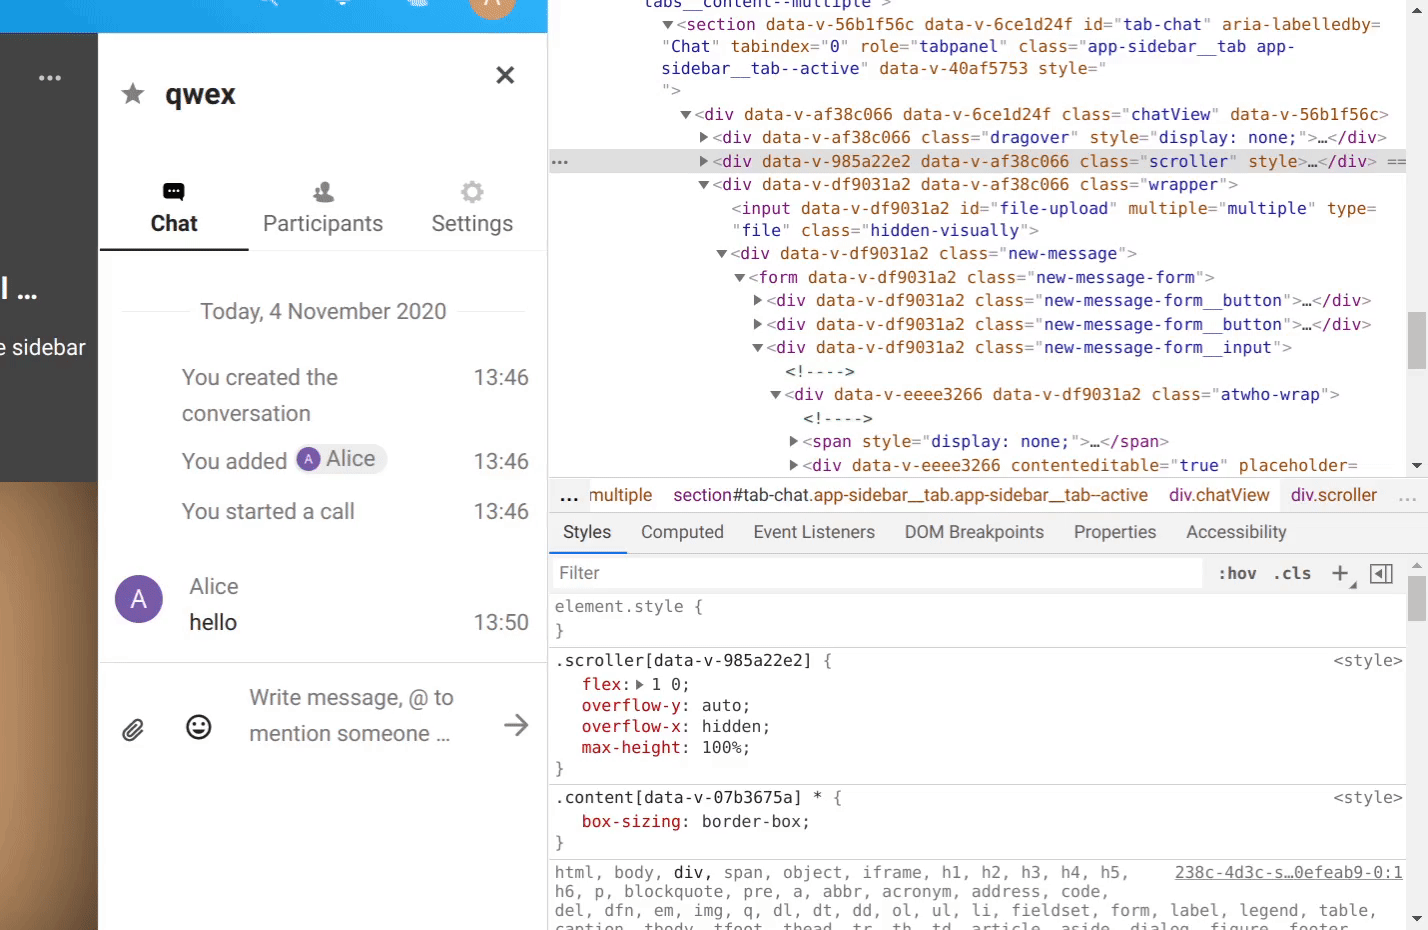
Task: Click Alice's purple avatar in chat
Action: pyautogui.click(x=139, y=599)
